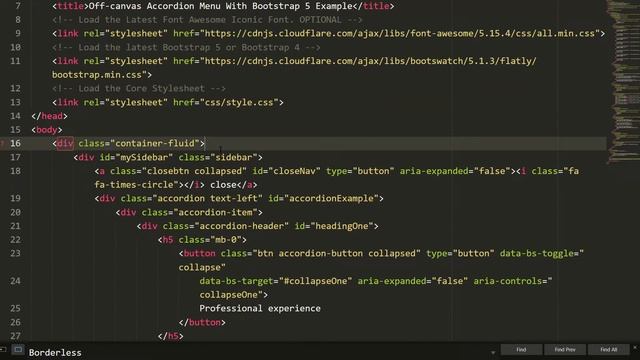Viewport: 640px width, 360px height.
Task: Click the Find Prev button
Action: tap(565, 350)
